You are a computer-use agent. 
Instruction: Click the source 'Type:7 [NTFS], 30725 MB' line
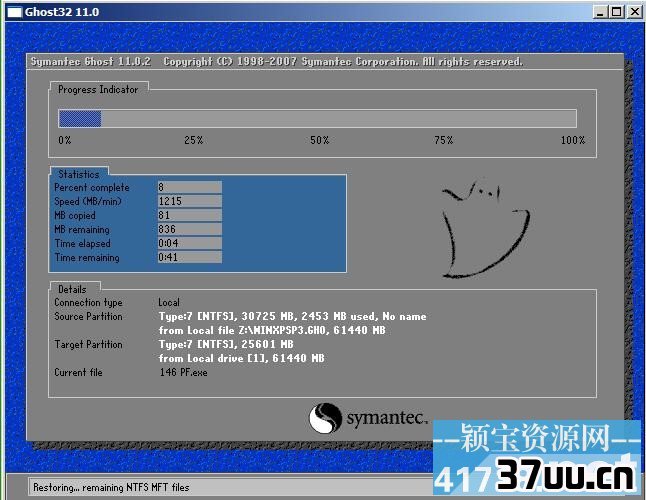click(x=293, y=316)
